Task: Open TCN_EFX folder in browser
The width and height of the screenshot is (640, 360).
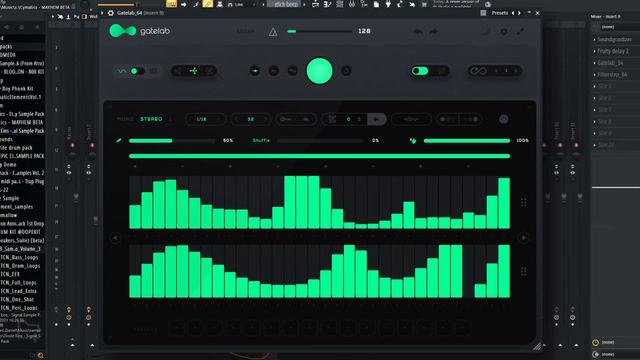Action: point(10,274)
